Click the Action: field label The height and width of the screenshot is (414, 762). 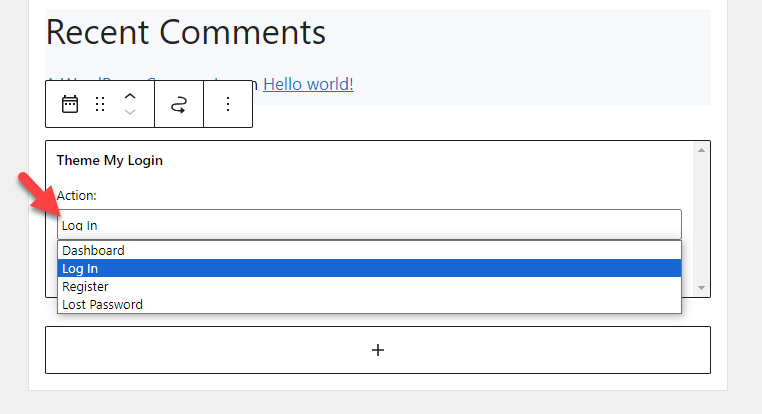pyautogui.click(x=76, y=195)
